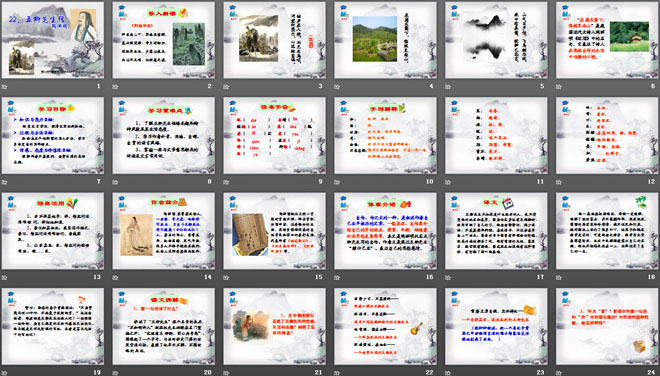660x376 pixels.
Task: Select slide 20 thumbnail with red question heading
Action: pos(164,326)
